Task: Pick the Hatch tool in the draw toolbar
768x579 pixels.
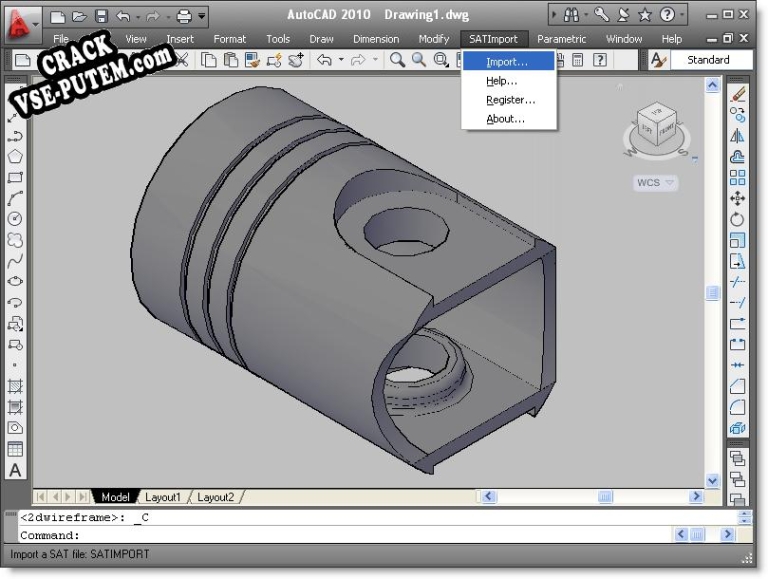Action: pyautogui.click(x=15, y=386)
